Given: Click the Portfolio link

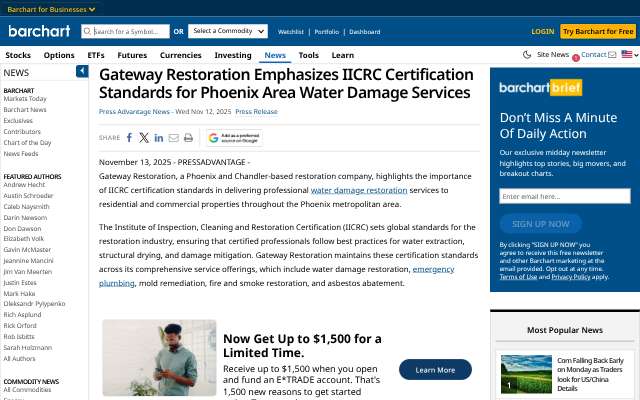Looking at the screenshot, I should tap(327, 32).
